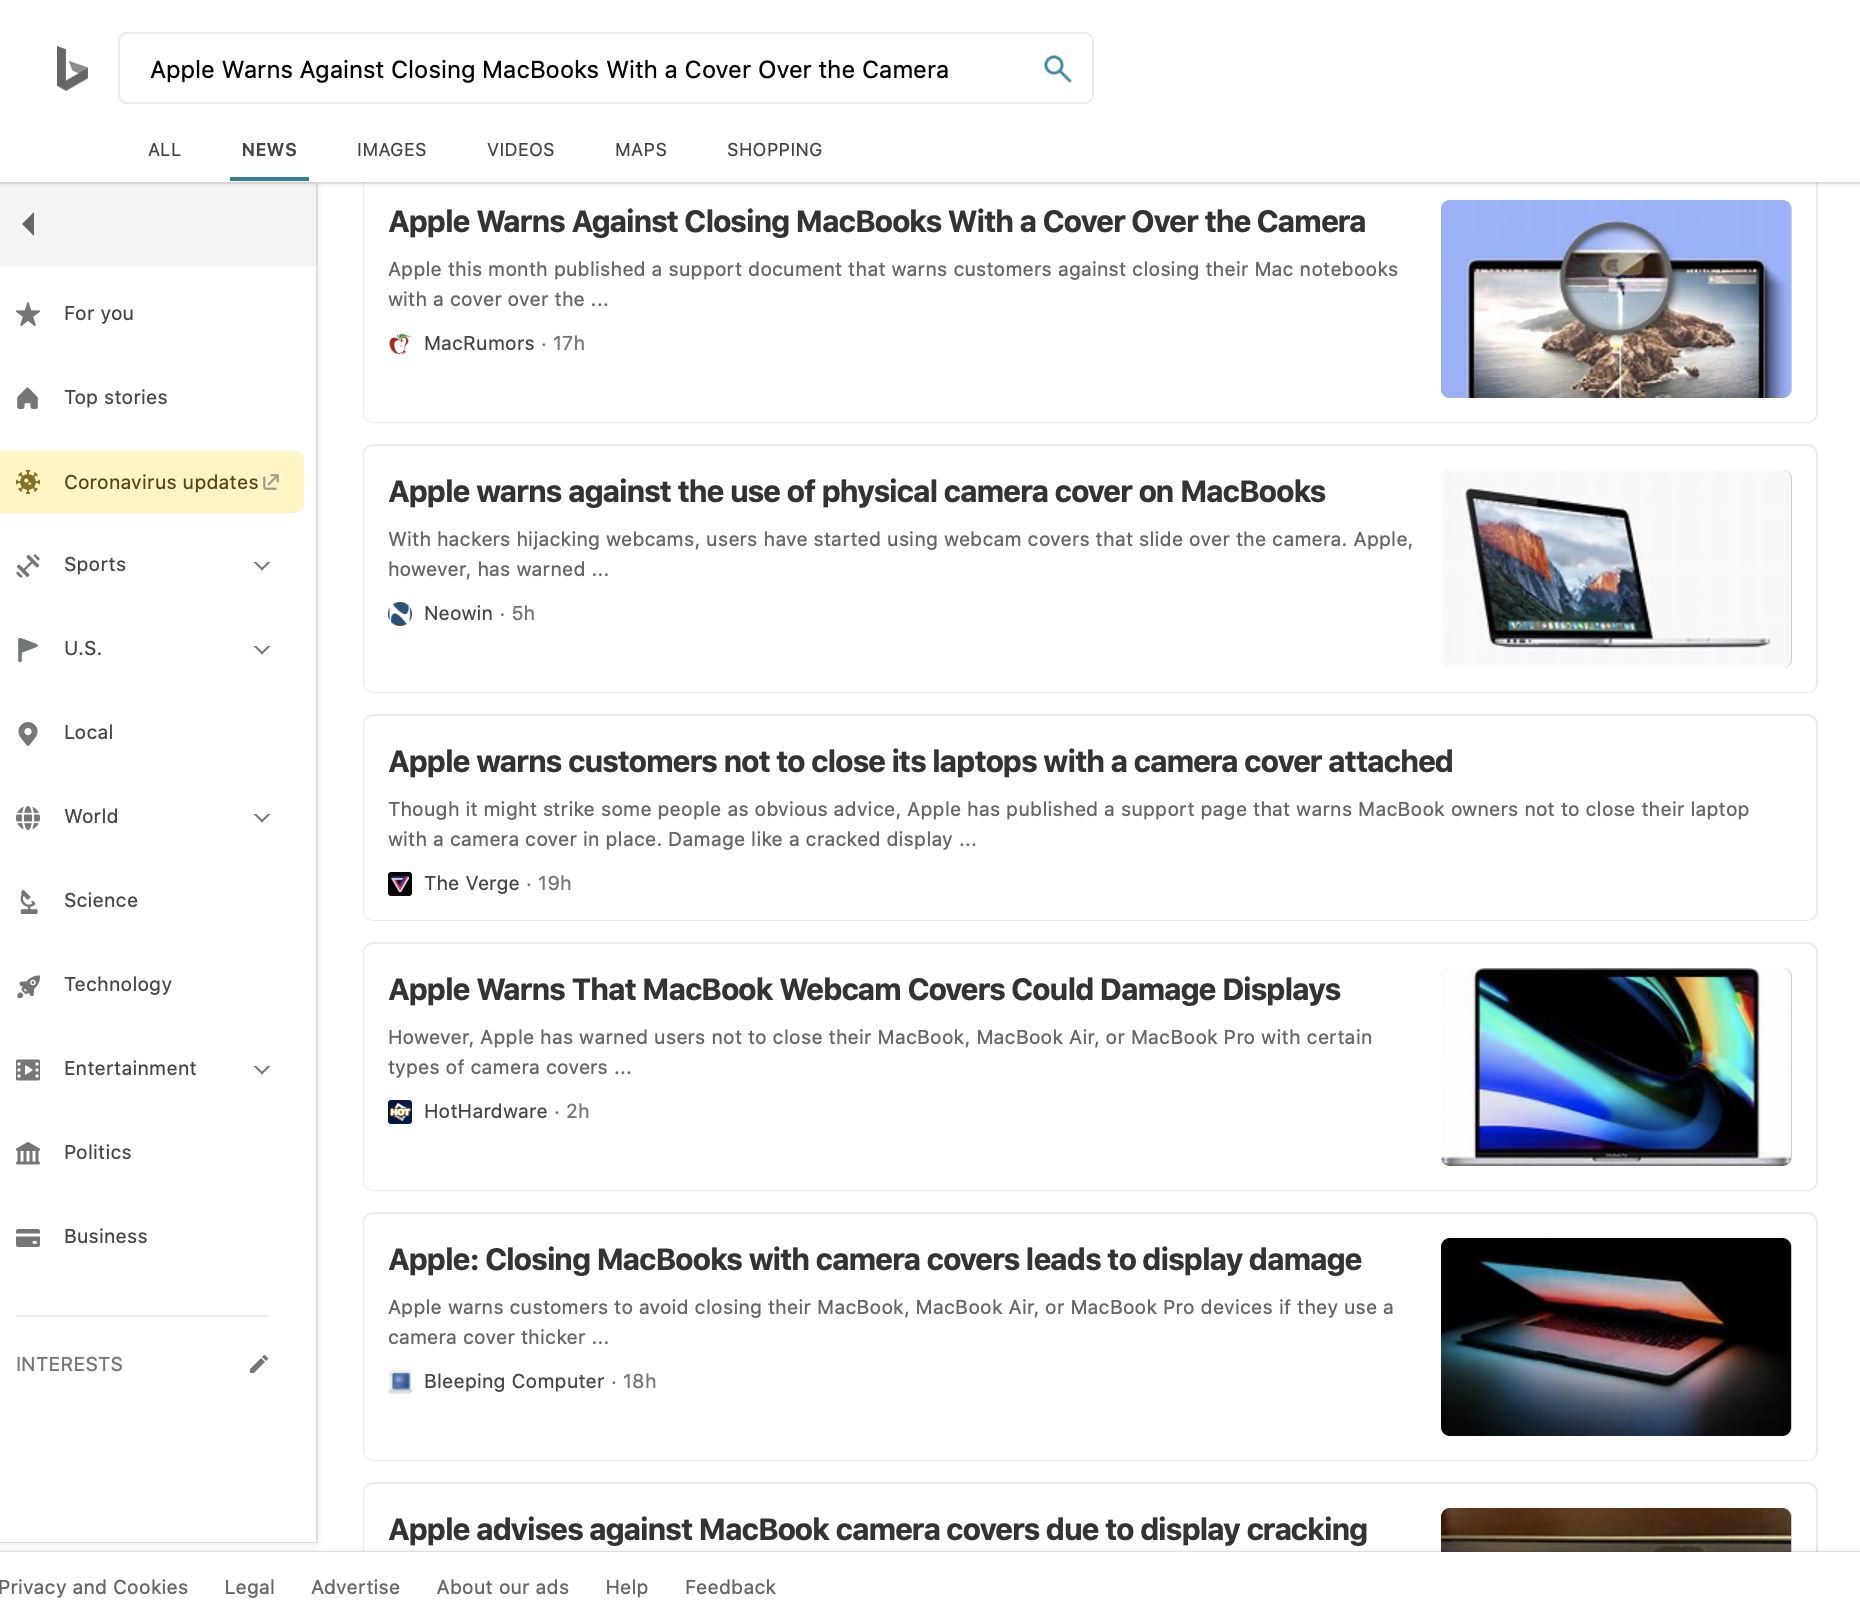Click the home icon beside Top stories
This screenshot has width=1860, height=1607.
pos(28,398)
